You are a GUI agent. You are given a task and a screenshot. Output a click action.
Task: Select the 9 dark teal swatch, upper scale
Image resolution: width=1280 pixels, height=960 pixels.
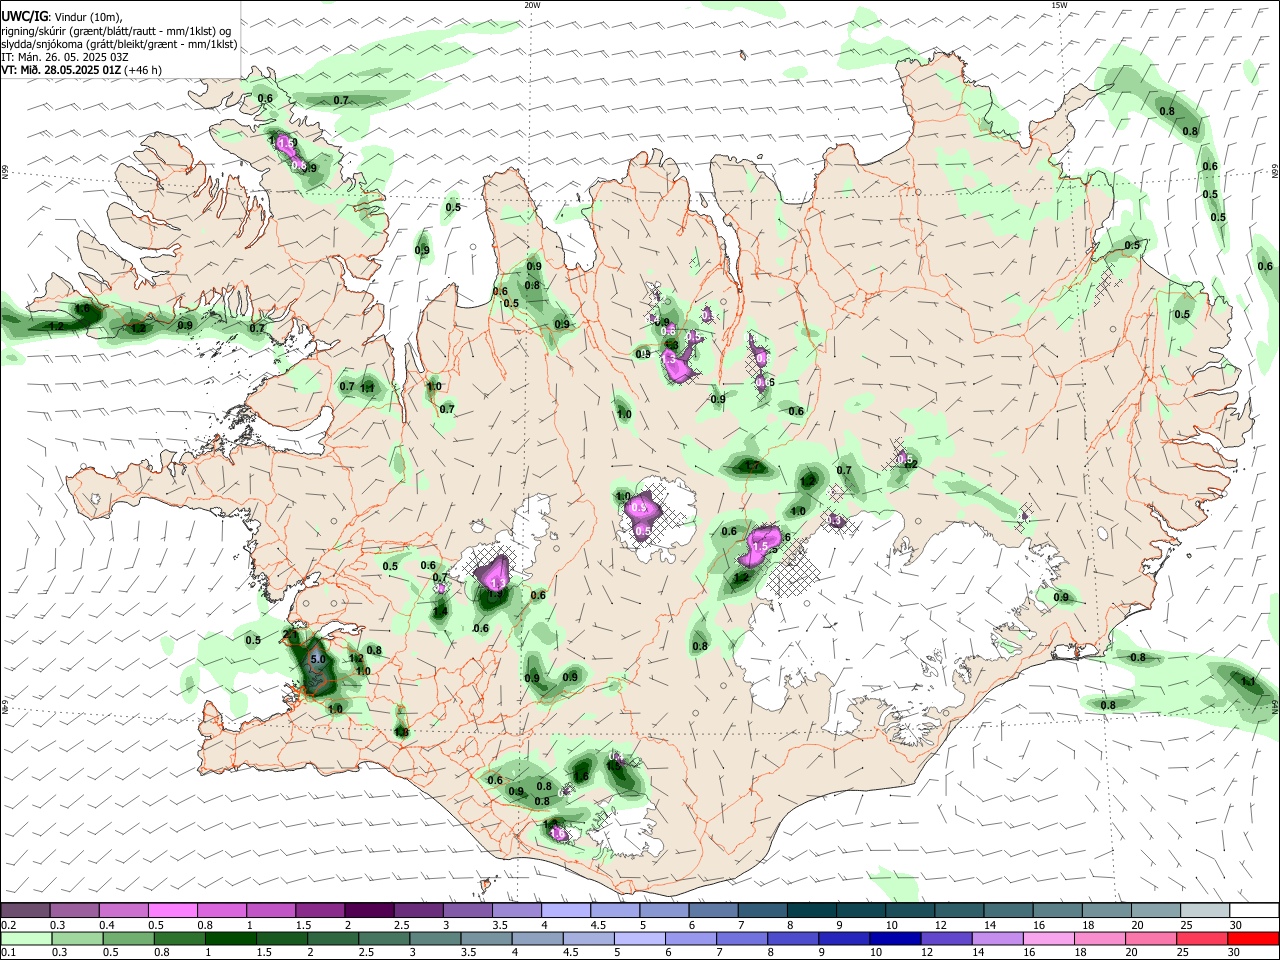[861, 911]
